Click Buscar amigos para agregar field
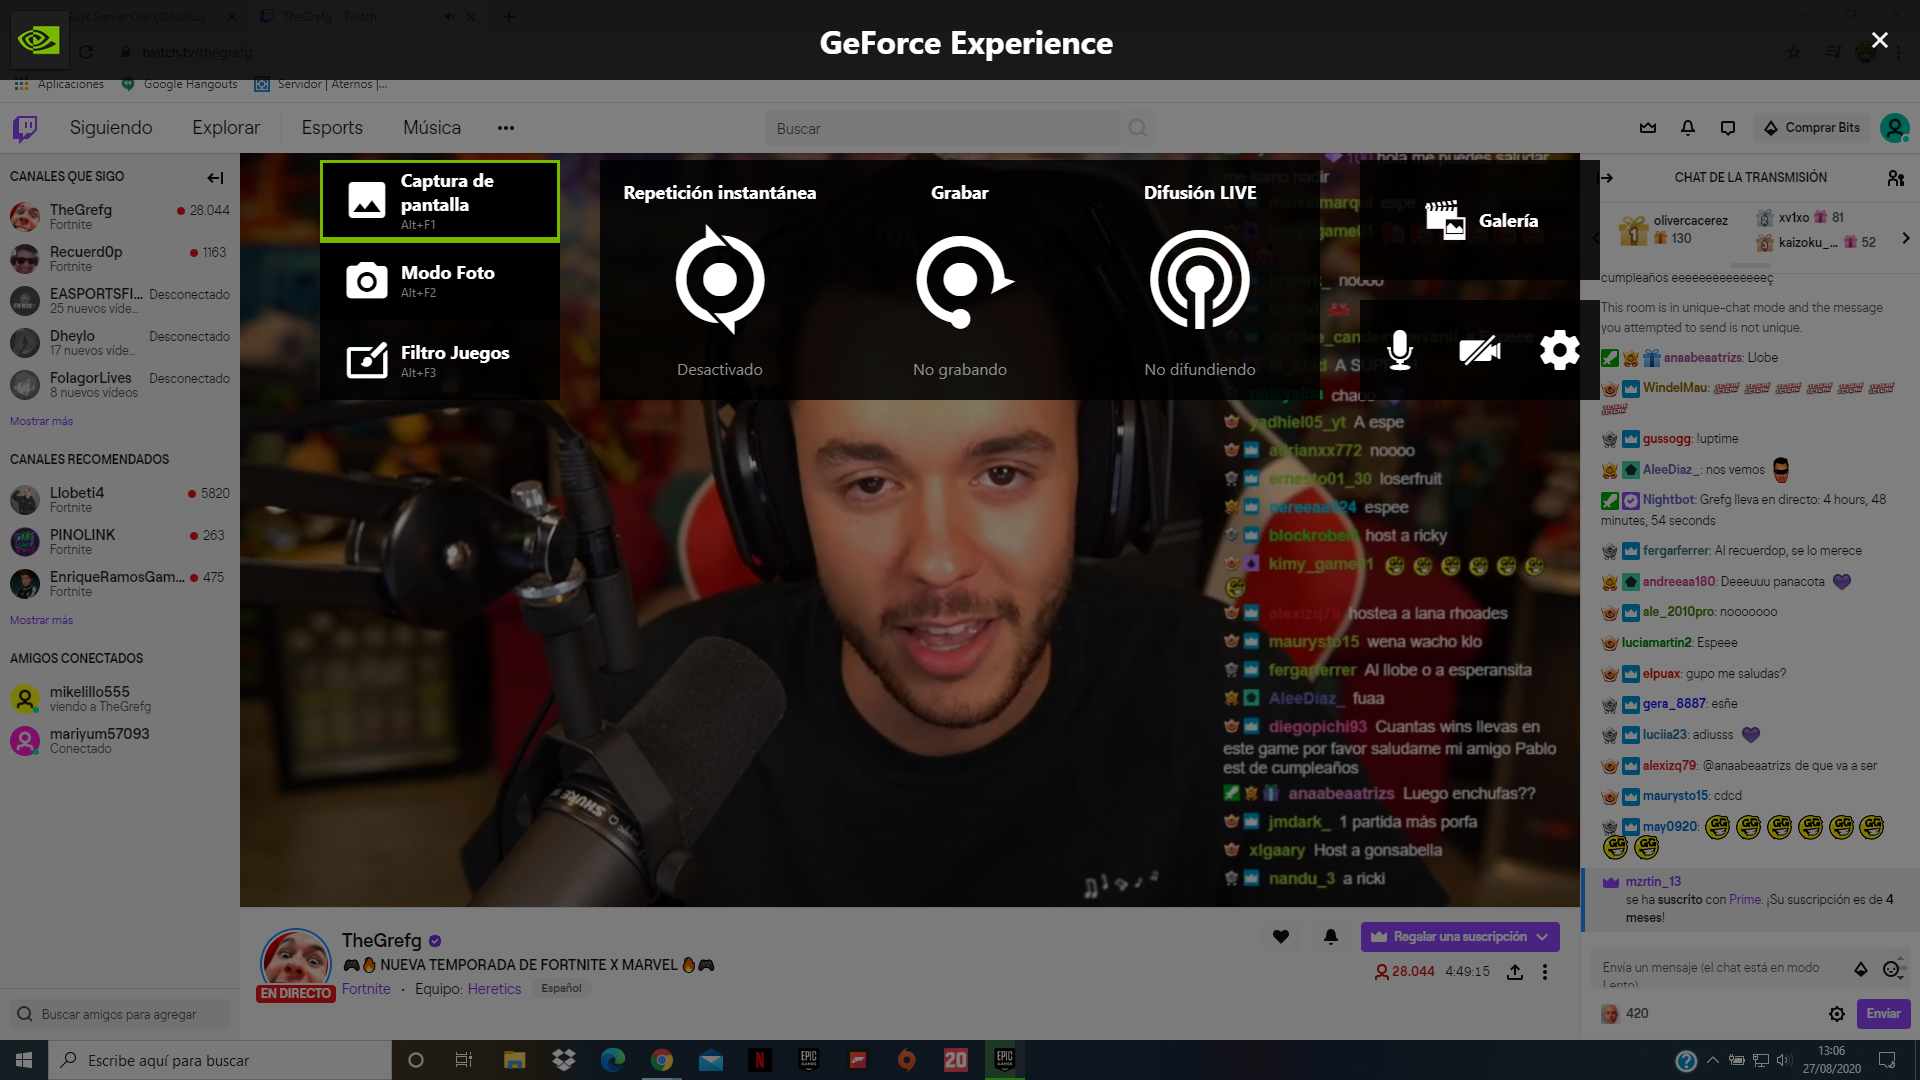Image resolution: width=1920 pixels, height=1080 pixels. tap(120, 1014)
